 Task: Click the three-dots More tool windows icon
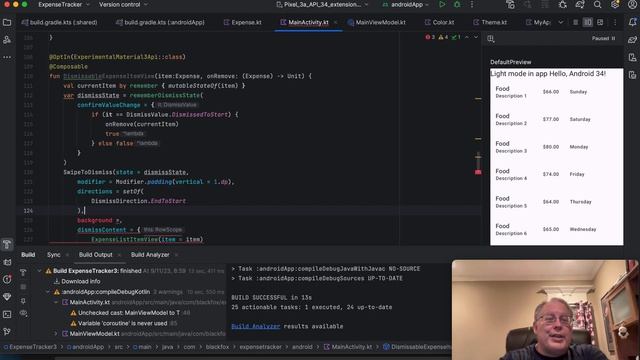coord(7,57)
